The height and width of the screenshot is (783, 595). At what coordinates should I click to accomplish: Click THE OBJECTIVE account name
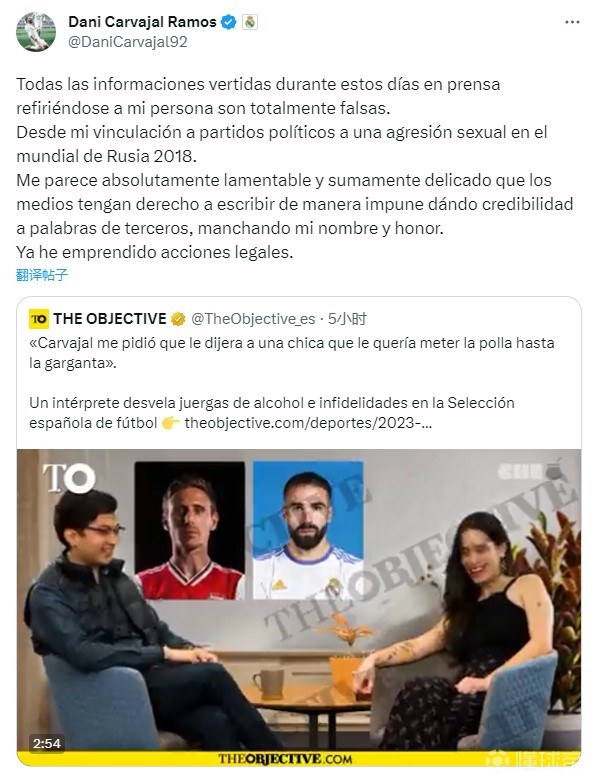(x=110, y=319)
